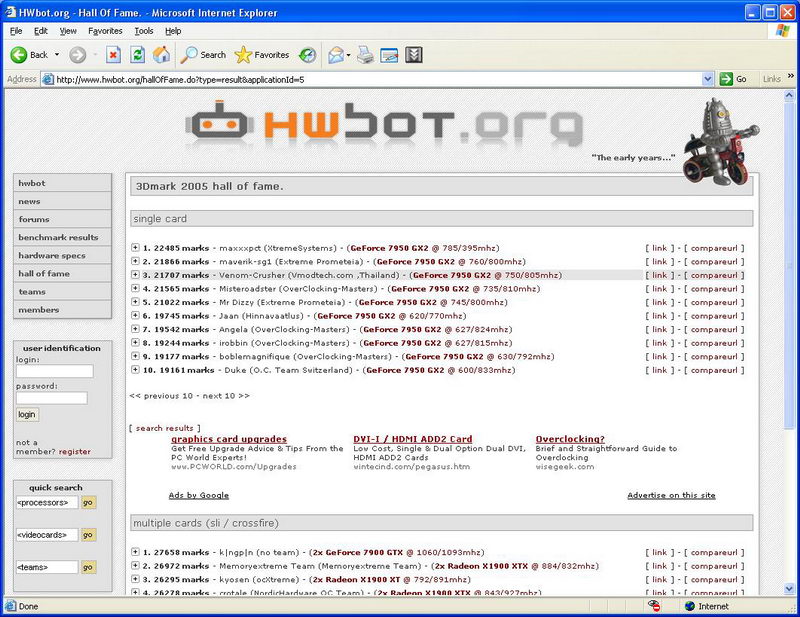This screenshot has height=617, width=800.
Task: Expand result 4 by Misteroadster
Action: pyautogui.click(x=135, y=288)
